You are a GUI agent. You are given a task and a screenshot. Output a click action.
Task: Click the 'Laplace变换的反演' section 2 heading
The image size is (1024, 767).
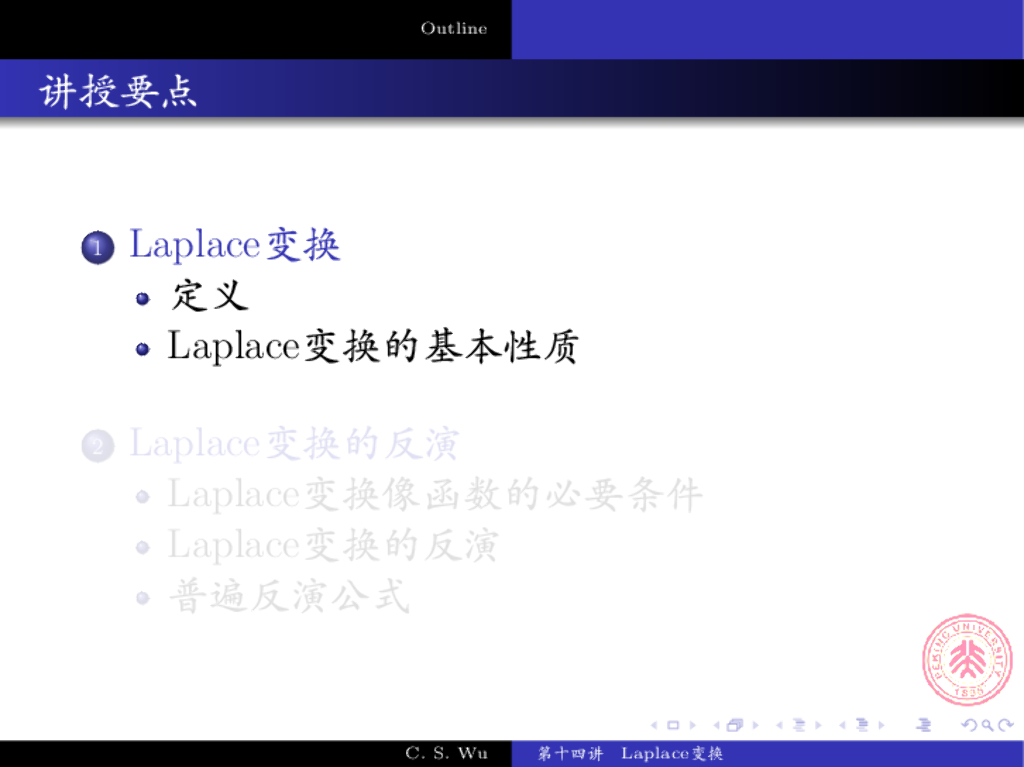pyautogui.click(x=294, y=443)
